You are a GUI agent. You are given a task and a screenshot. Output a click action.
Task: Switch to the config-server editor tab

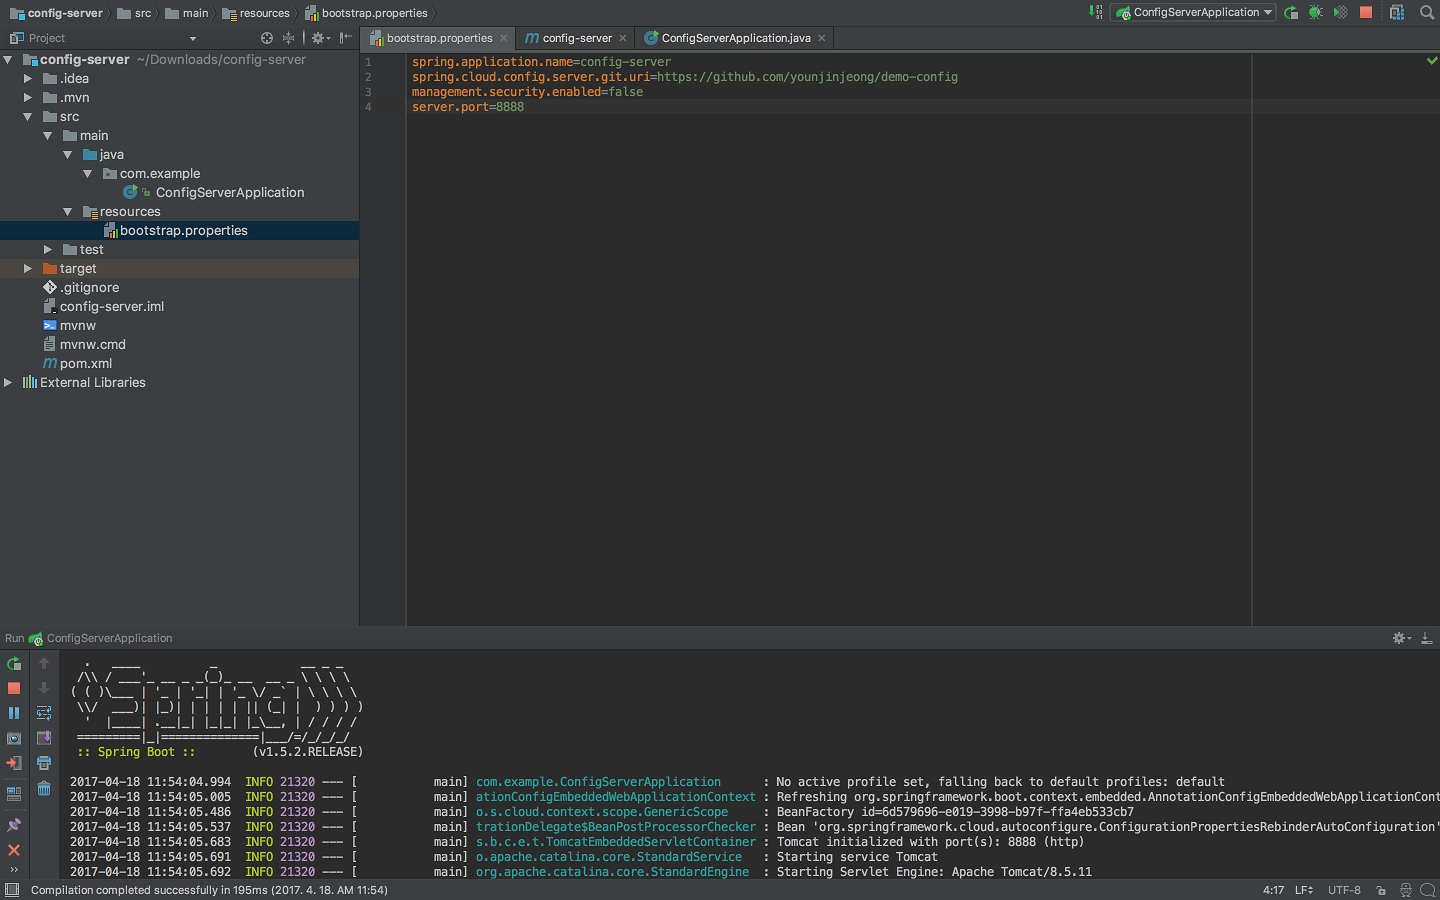(x=576, y=38)
